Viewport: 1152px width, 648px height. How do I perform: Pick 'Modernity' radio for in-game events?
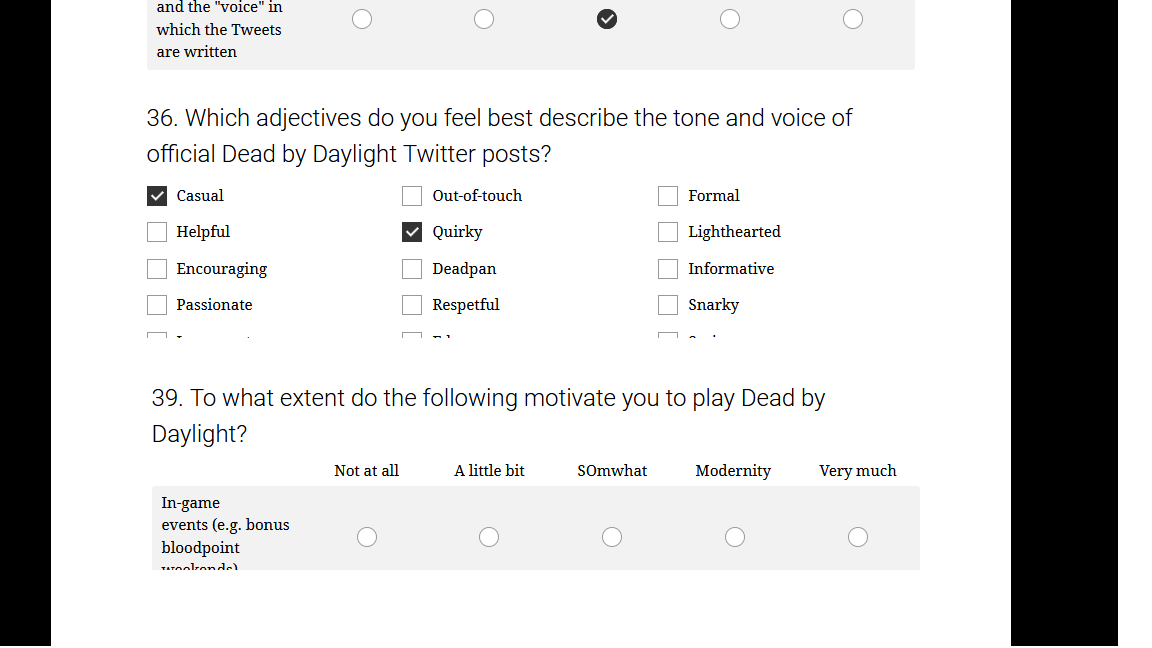coord(735,538)
